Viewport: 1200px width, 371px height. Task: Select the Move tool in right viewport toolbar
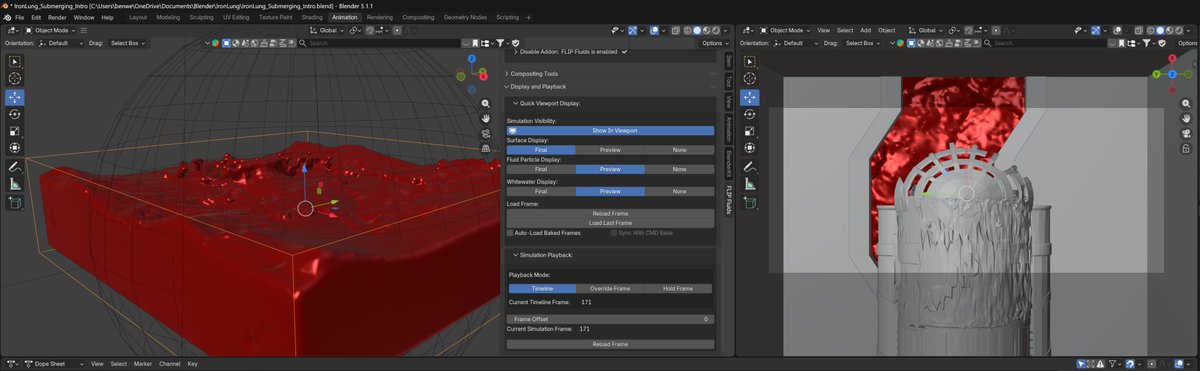coord(750,97)
